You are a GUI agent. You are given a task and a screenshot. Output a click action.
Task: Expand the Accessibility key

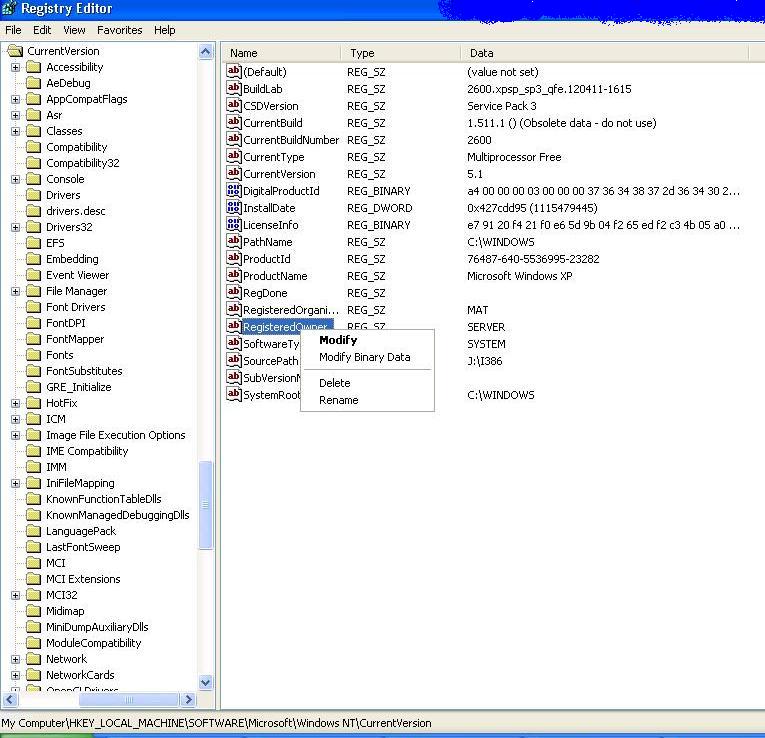tap(16, 67)
